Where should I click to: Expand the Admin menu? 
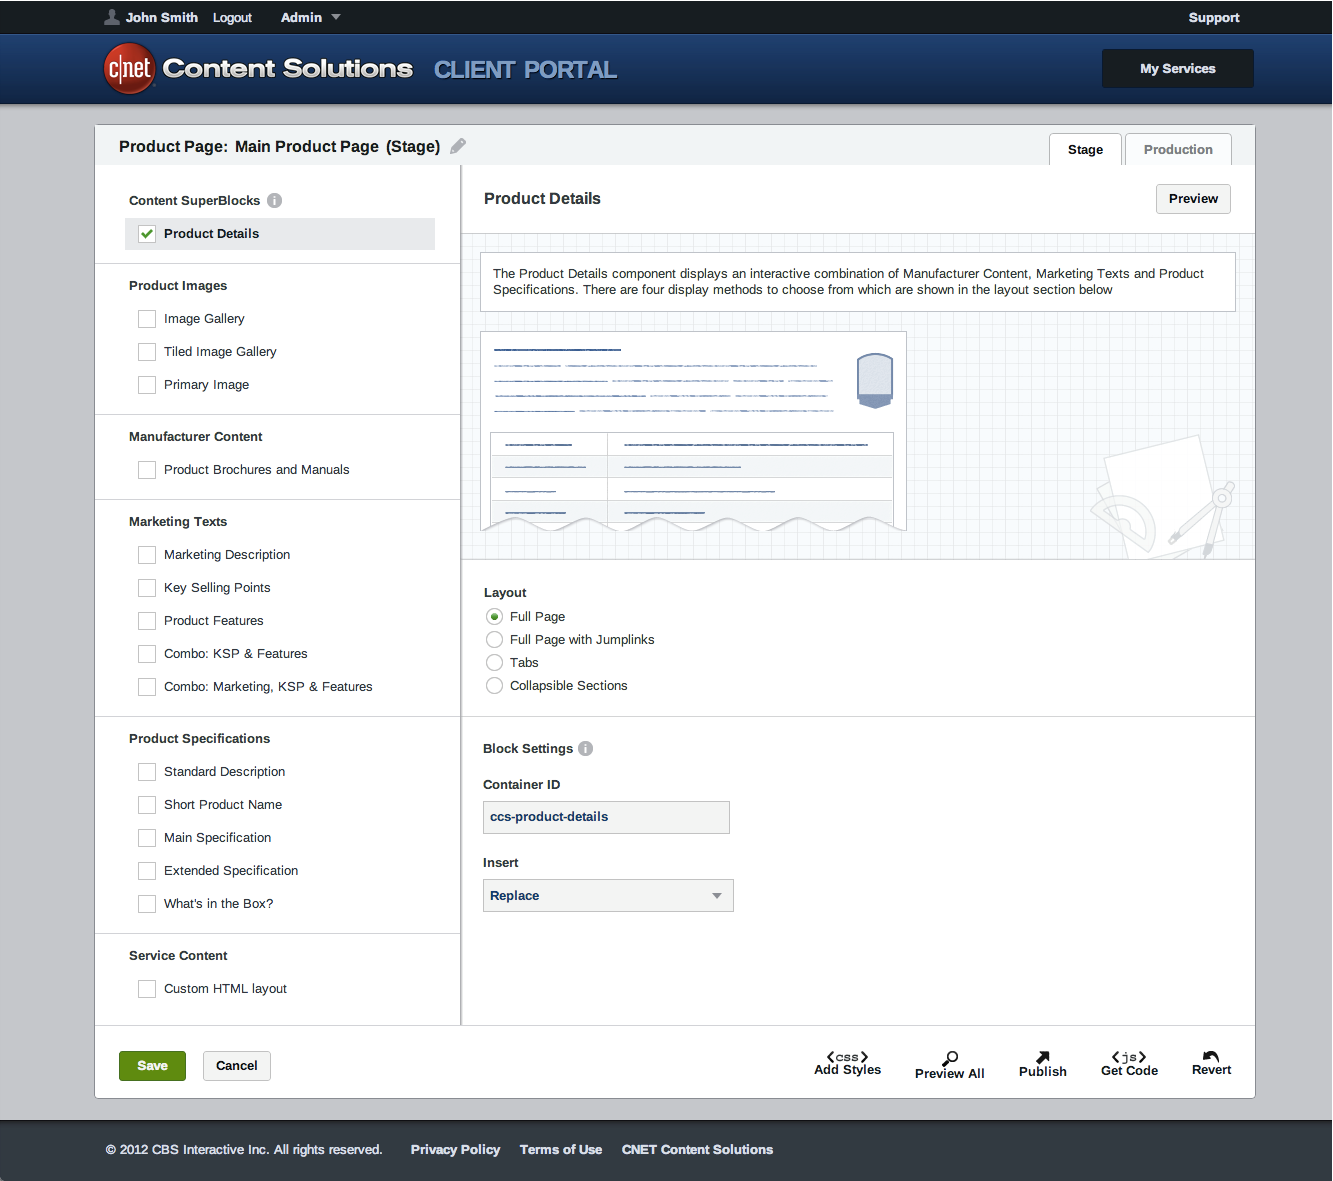pyautogui.click(x=310, y=18)
